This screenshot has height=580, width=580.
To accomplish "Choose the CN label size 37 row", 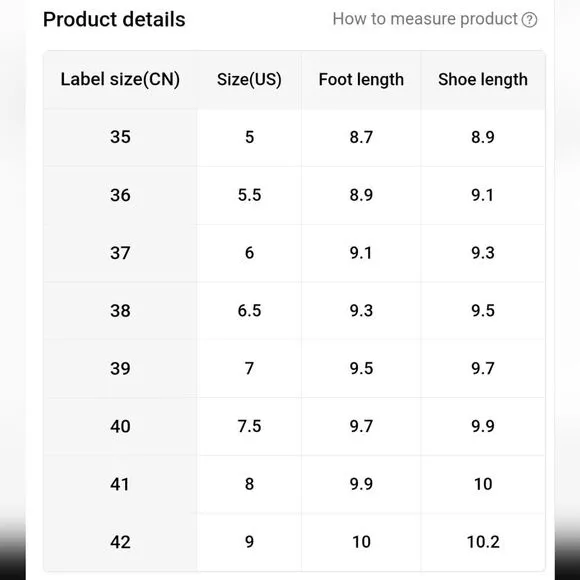I will 294,253.
